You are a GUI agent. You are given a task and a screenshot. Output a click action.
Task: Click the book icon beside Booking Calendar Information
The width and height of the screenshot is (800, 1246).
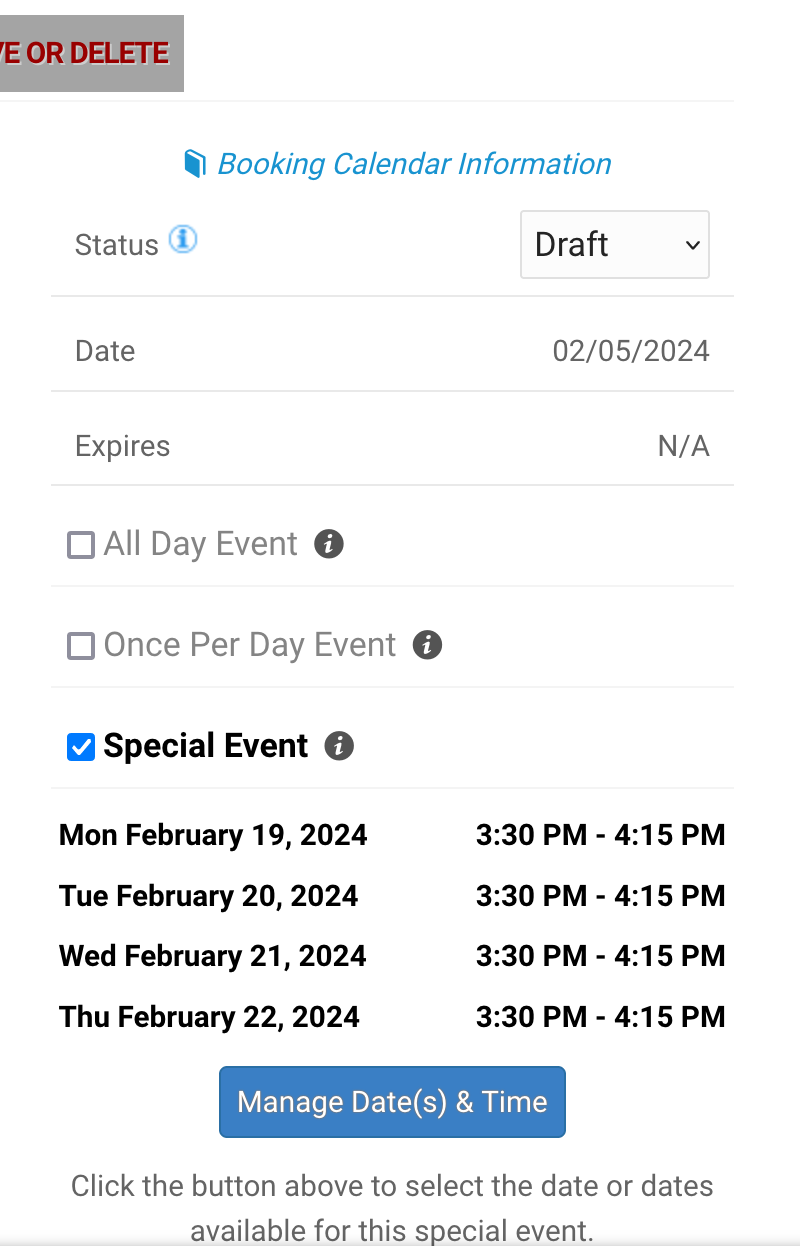(x=195, y=164)
